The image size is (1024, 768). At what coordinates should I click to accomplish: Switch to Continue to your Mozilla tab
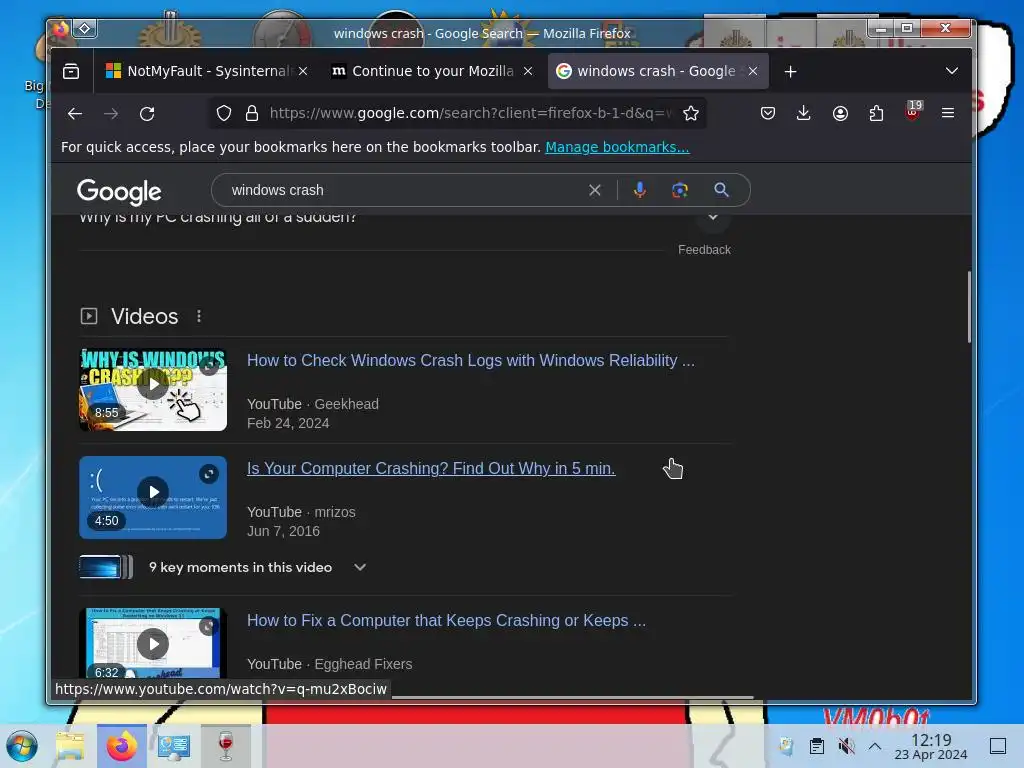click(x=431, y=71)
